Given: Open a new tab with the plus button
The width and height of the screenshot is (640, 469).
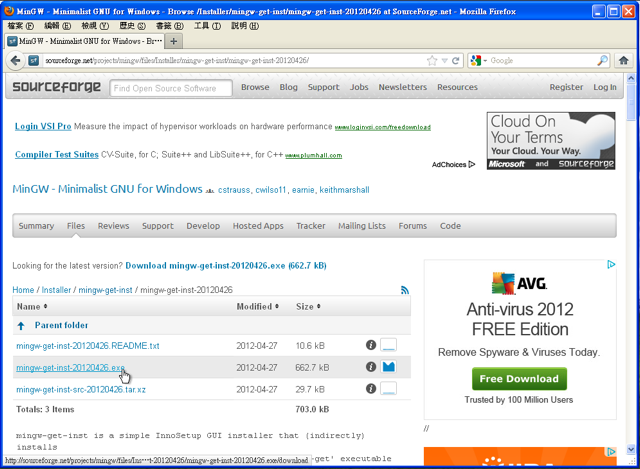Looking at the screenshot, I should [173, 41].
